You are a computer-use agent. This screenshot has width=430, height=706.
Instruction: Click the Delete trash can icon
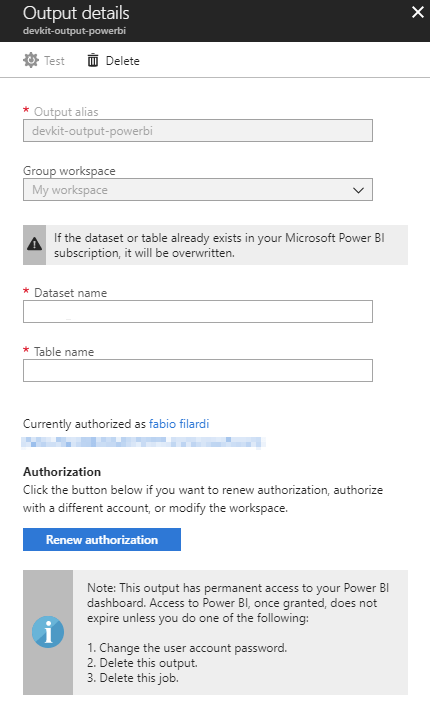pyautogui.click(x=93, y=60)
